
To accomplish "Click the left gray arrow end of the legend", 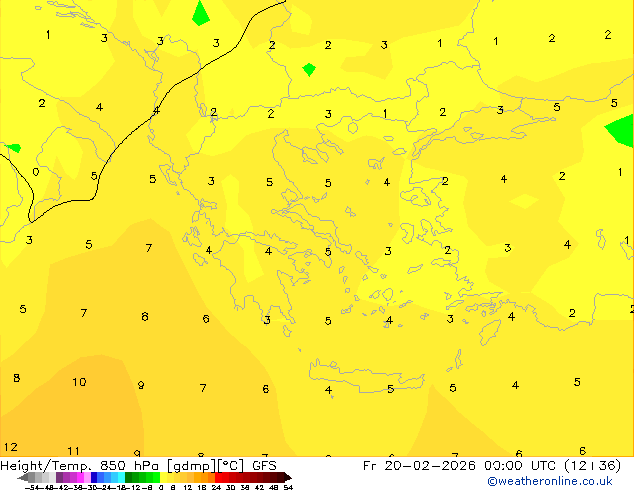I will click(x=23, y=477).
